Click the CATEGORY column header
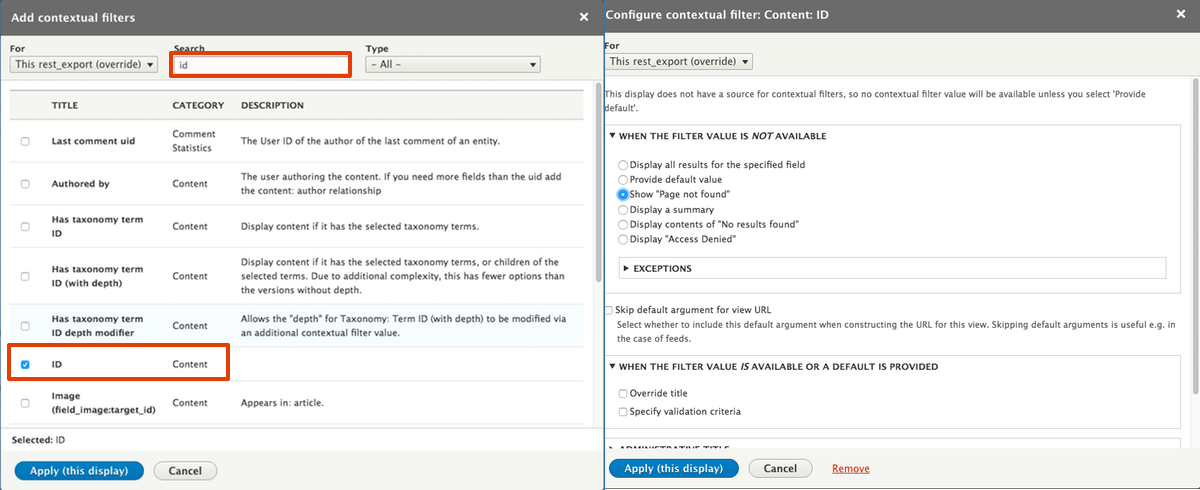 [x=198, y=105]
